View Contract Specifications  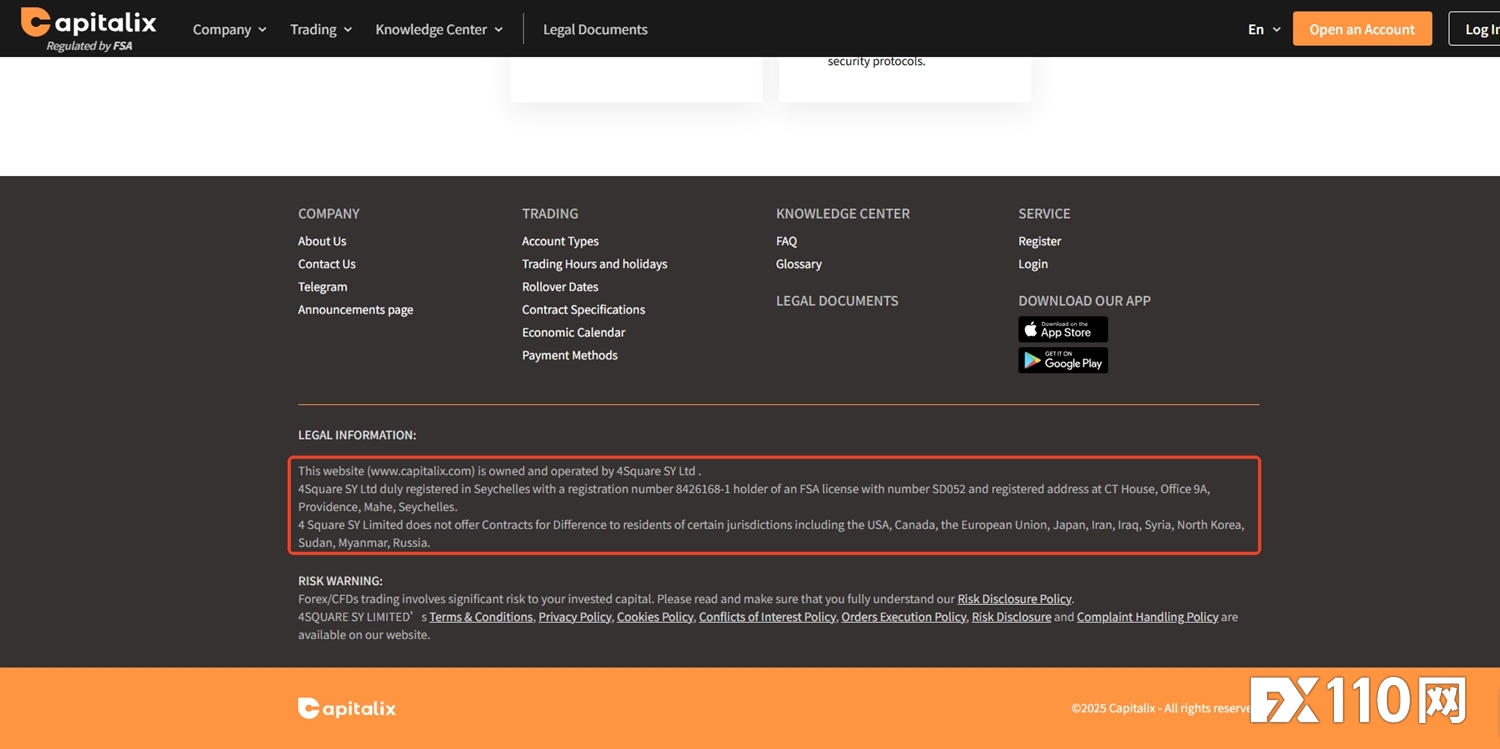point(584,310)
